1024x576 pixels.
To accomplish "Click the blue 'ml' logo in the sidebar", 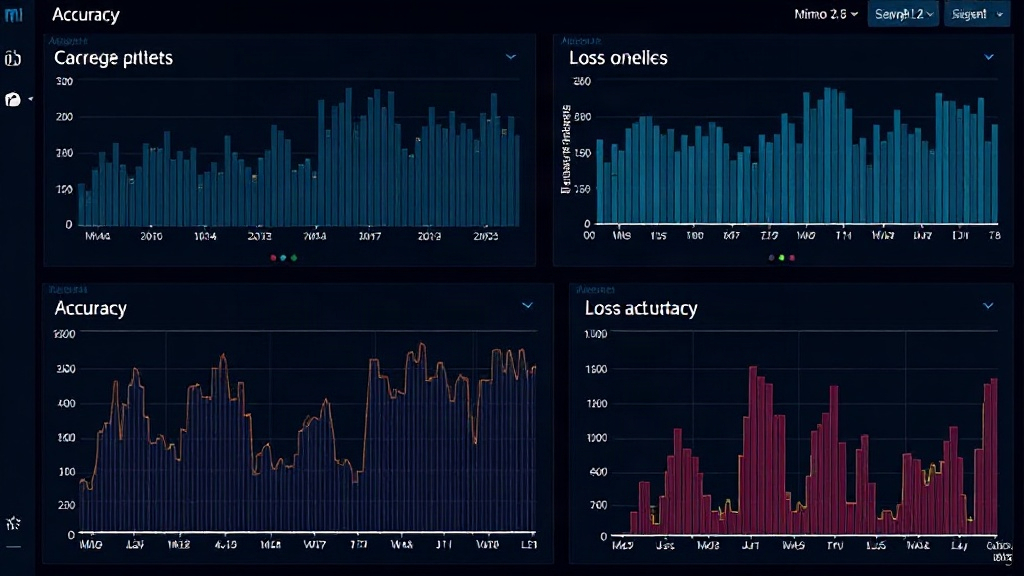I will click(x=13, y=14).
